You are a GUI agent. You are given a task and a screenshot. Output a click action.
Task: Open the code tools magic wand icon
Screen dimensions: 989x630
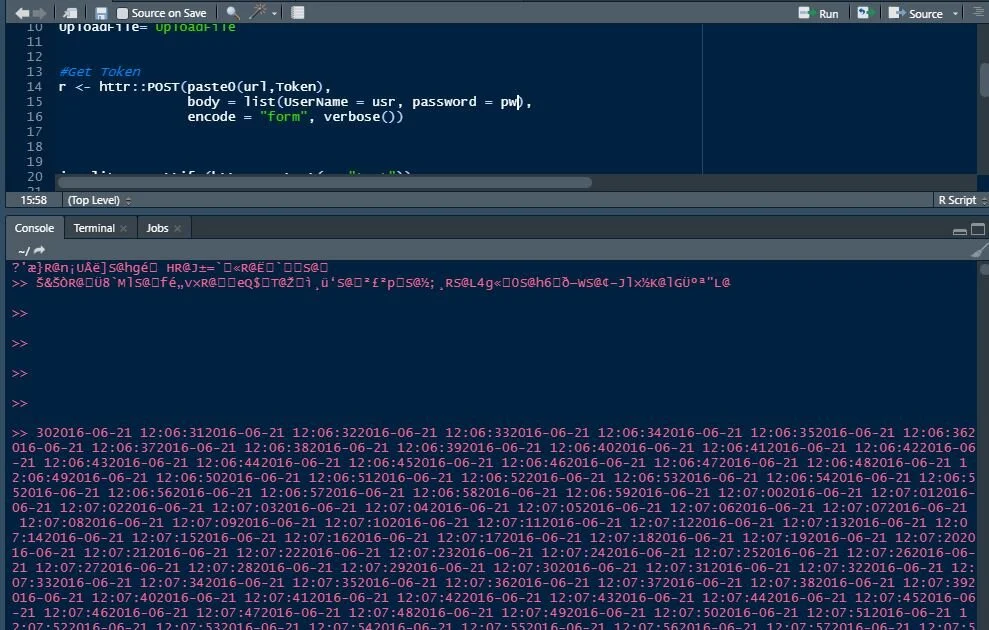point(257,12)
